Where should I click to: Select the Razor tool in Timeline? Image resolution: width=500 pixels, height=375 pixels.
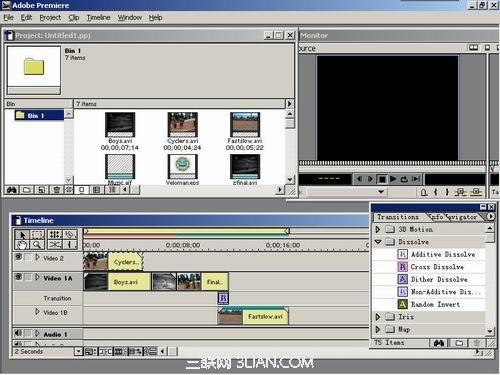pyautogui.click(x=70, y=234)
